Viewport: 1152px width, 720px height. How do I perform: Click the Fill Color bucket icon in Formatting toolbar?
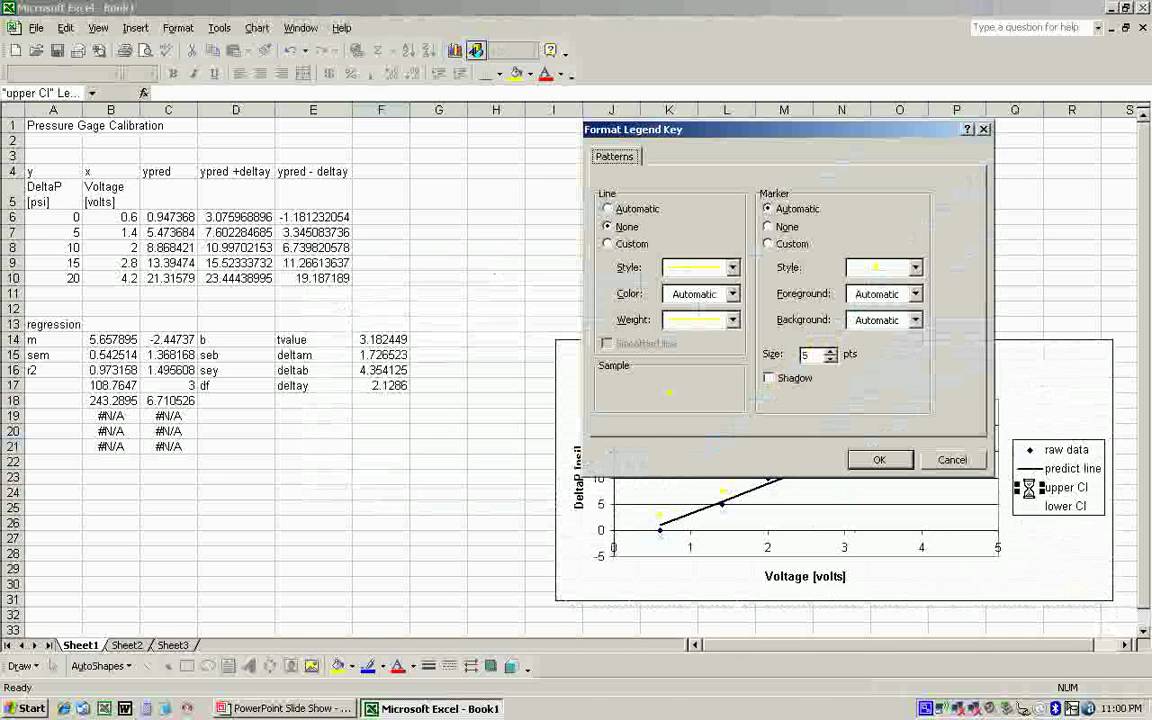[516, 73]
